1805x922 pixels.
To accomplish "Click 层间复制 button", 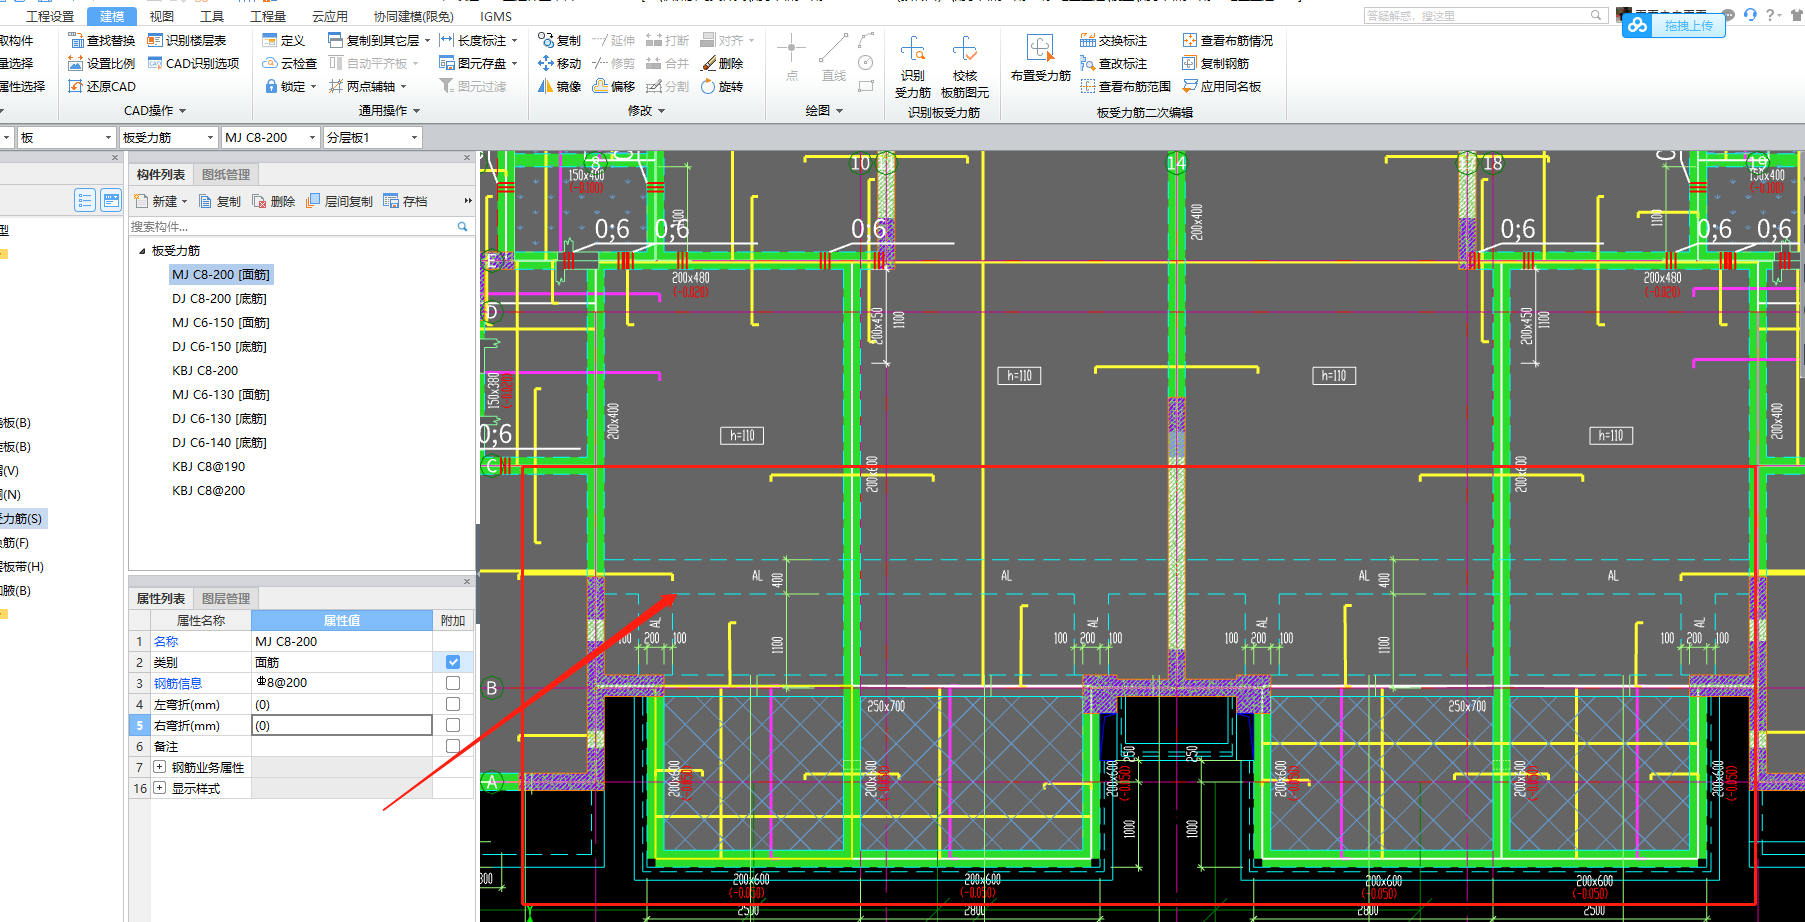I will pos(340,201).
